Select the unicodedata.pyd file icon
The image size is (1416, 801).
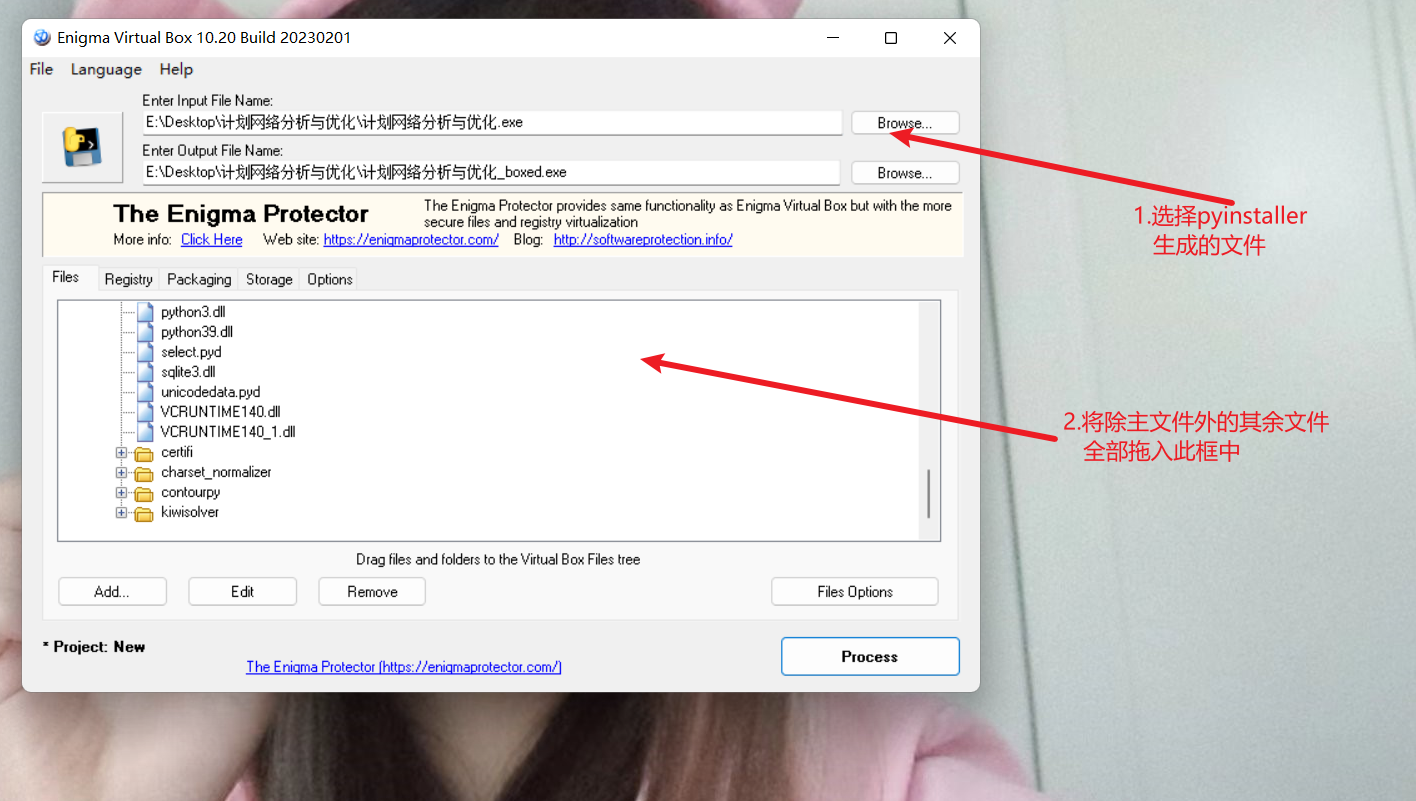pyautogui.click(x=146, y=392)
